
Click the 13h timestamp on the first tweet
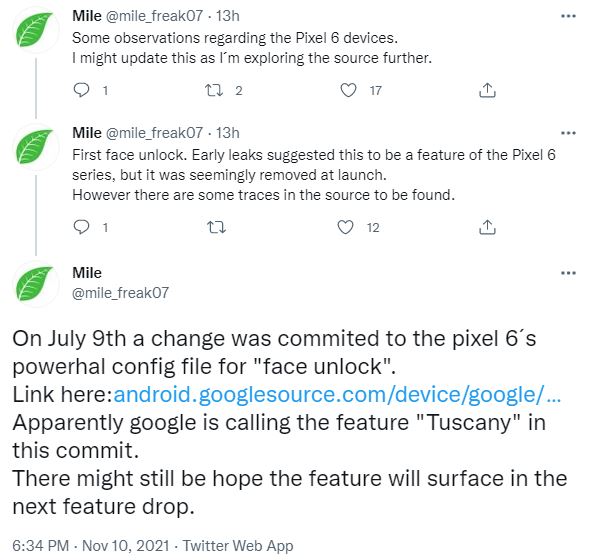(x=228, y=16)
